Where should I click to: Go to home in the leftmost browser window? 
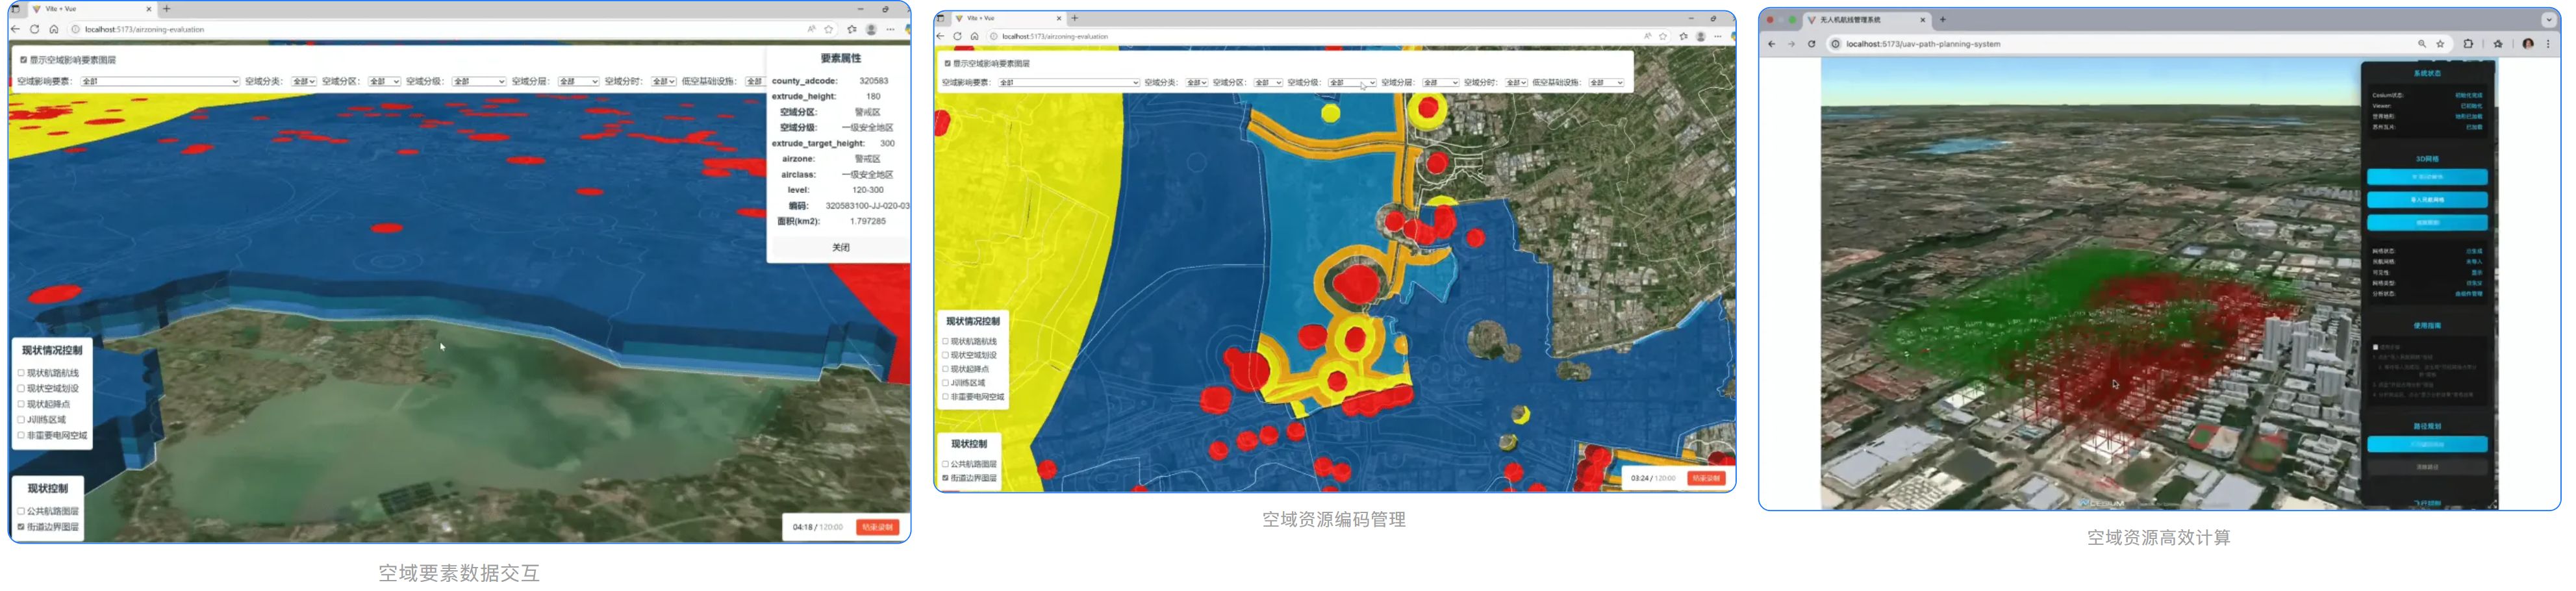54,30
